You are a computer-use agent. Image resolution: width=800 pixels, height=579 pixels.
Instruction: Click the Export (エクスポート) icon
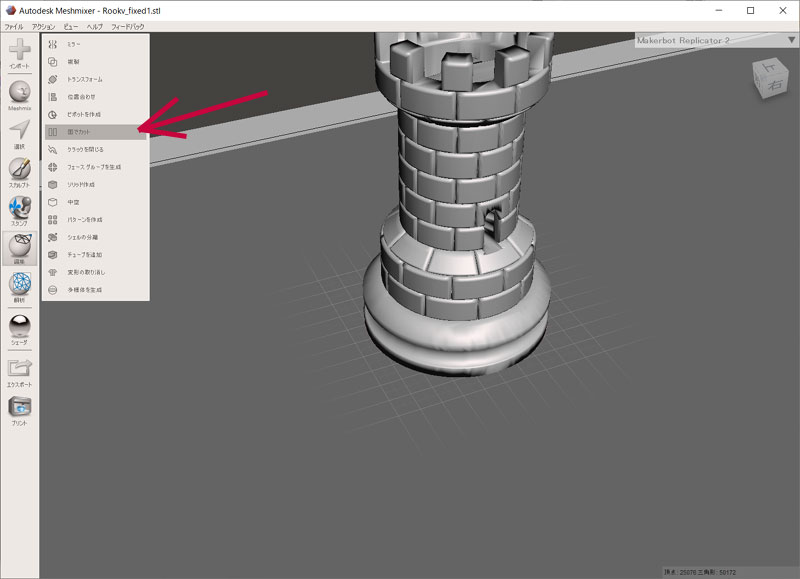pyautogui.click(x=19, y=368)
